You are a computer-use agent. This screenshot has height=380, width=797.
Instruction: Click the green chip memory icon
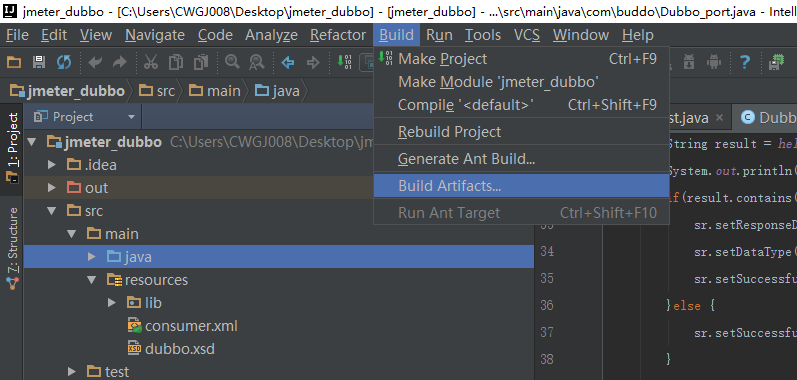pyautogui.click(x=776, y=62)
